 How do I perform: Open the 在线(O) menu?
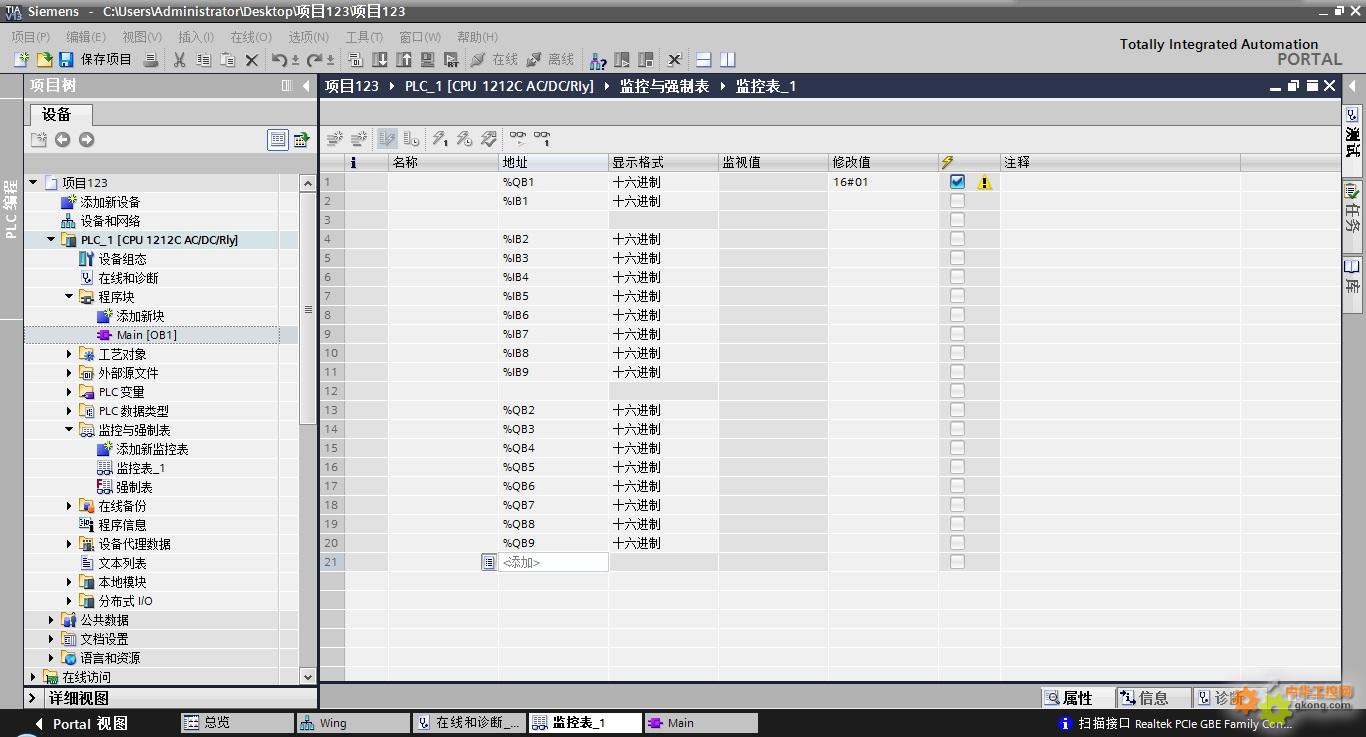click(251, 37)
